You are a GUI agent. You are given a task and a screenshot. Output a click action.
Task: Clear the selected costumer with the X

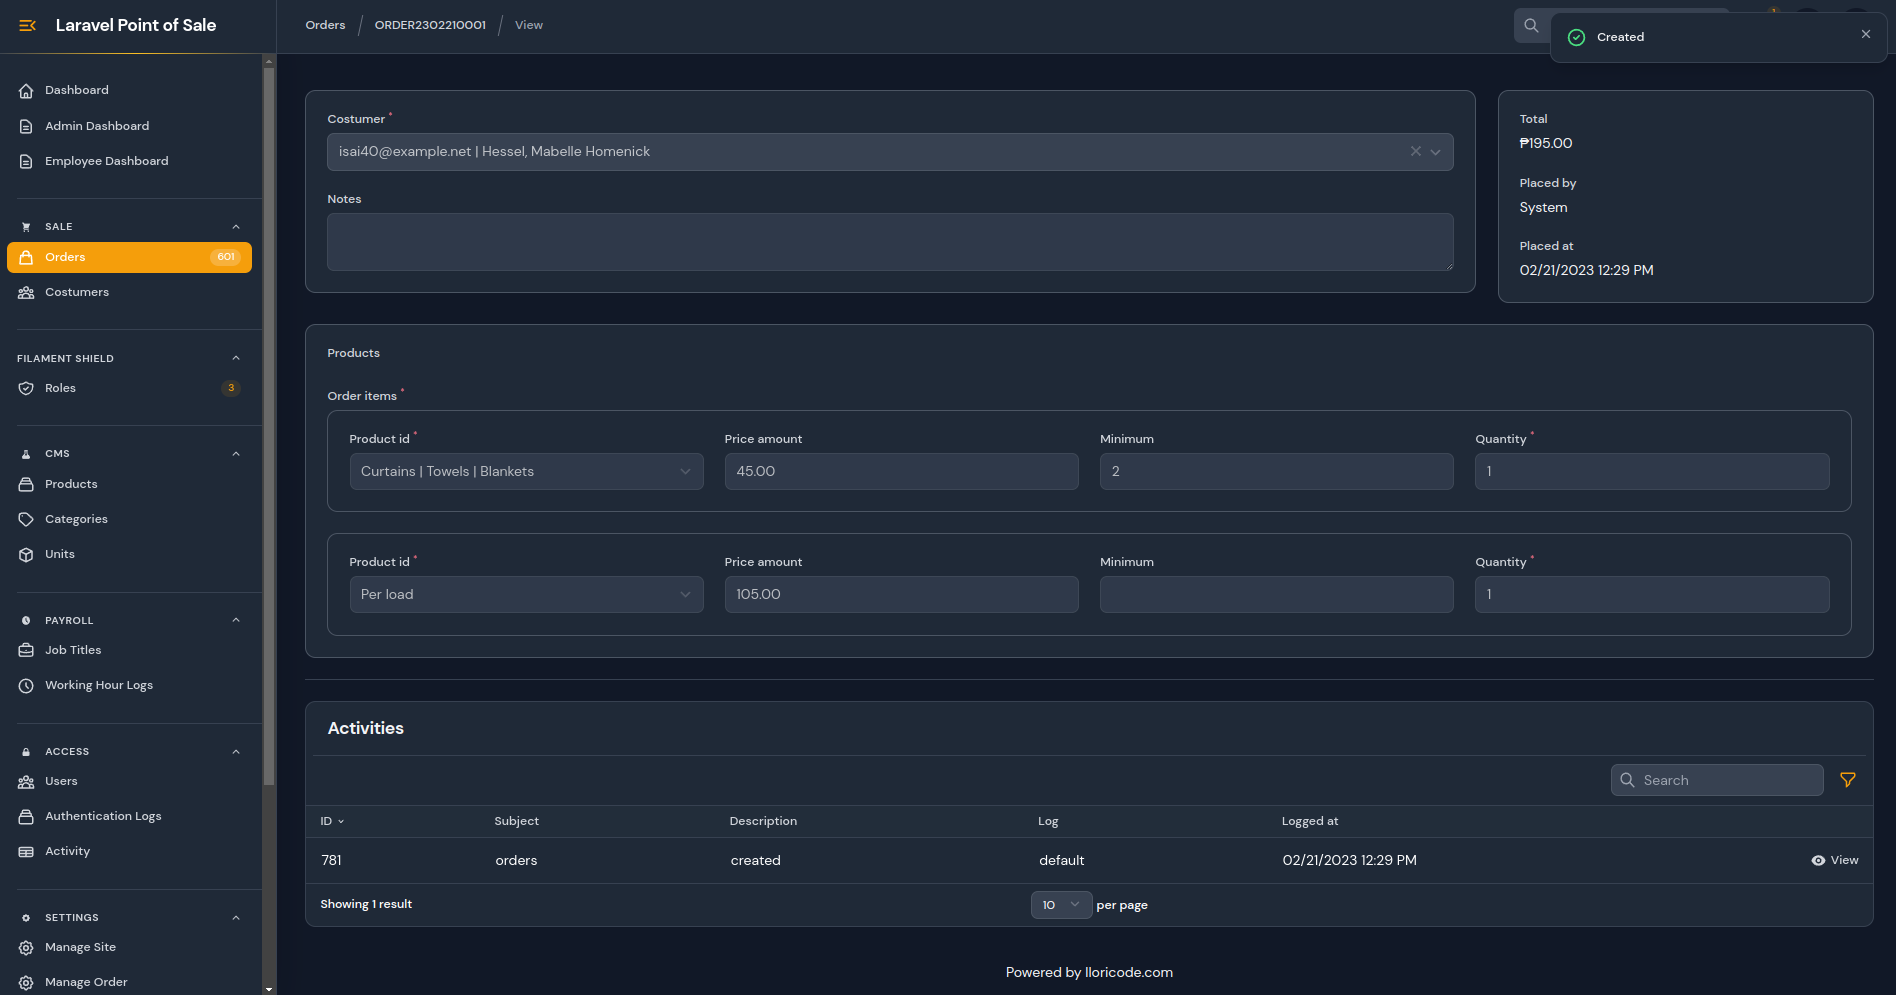[x=1415, y=151]
